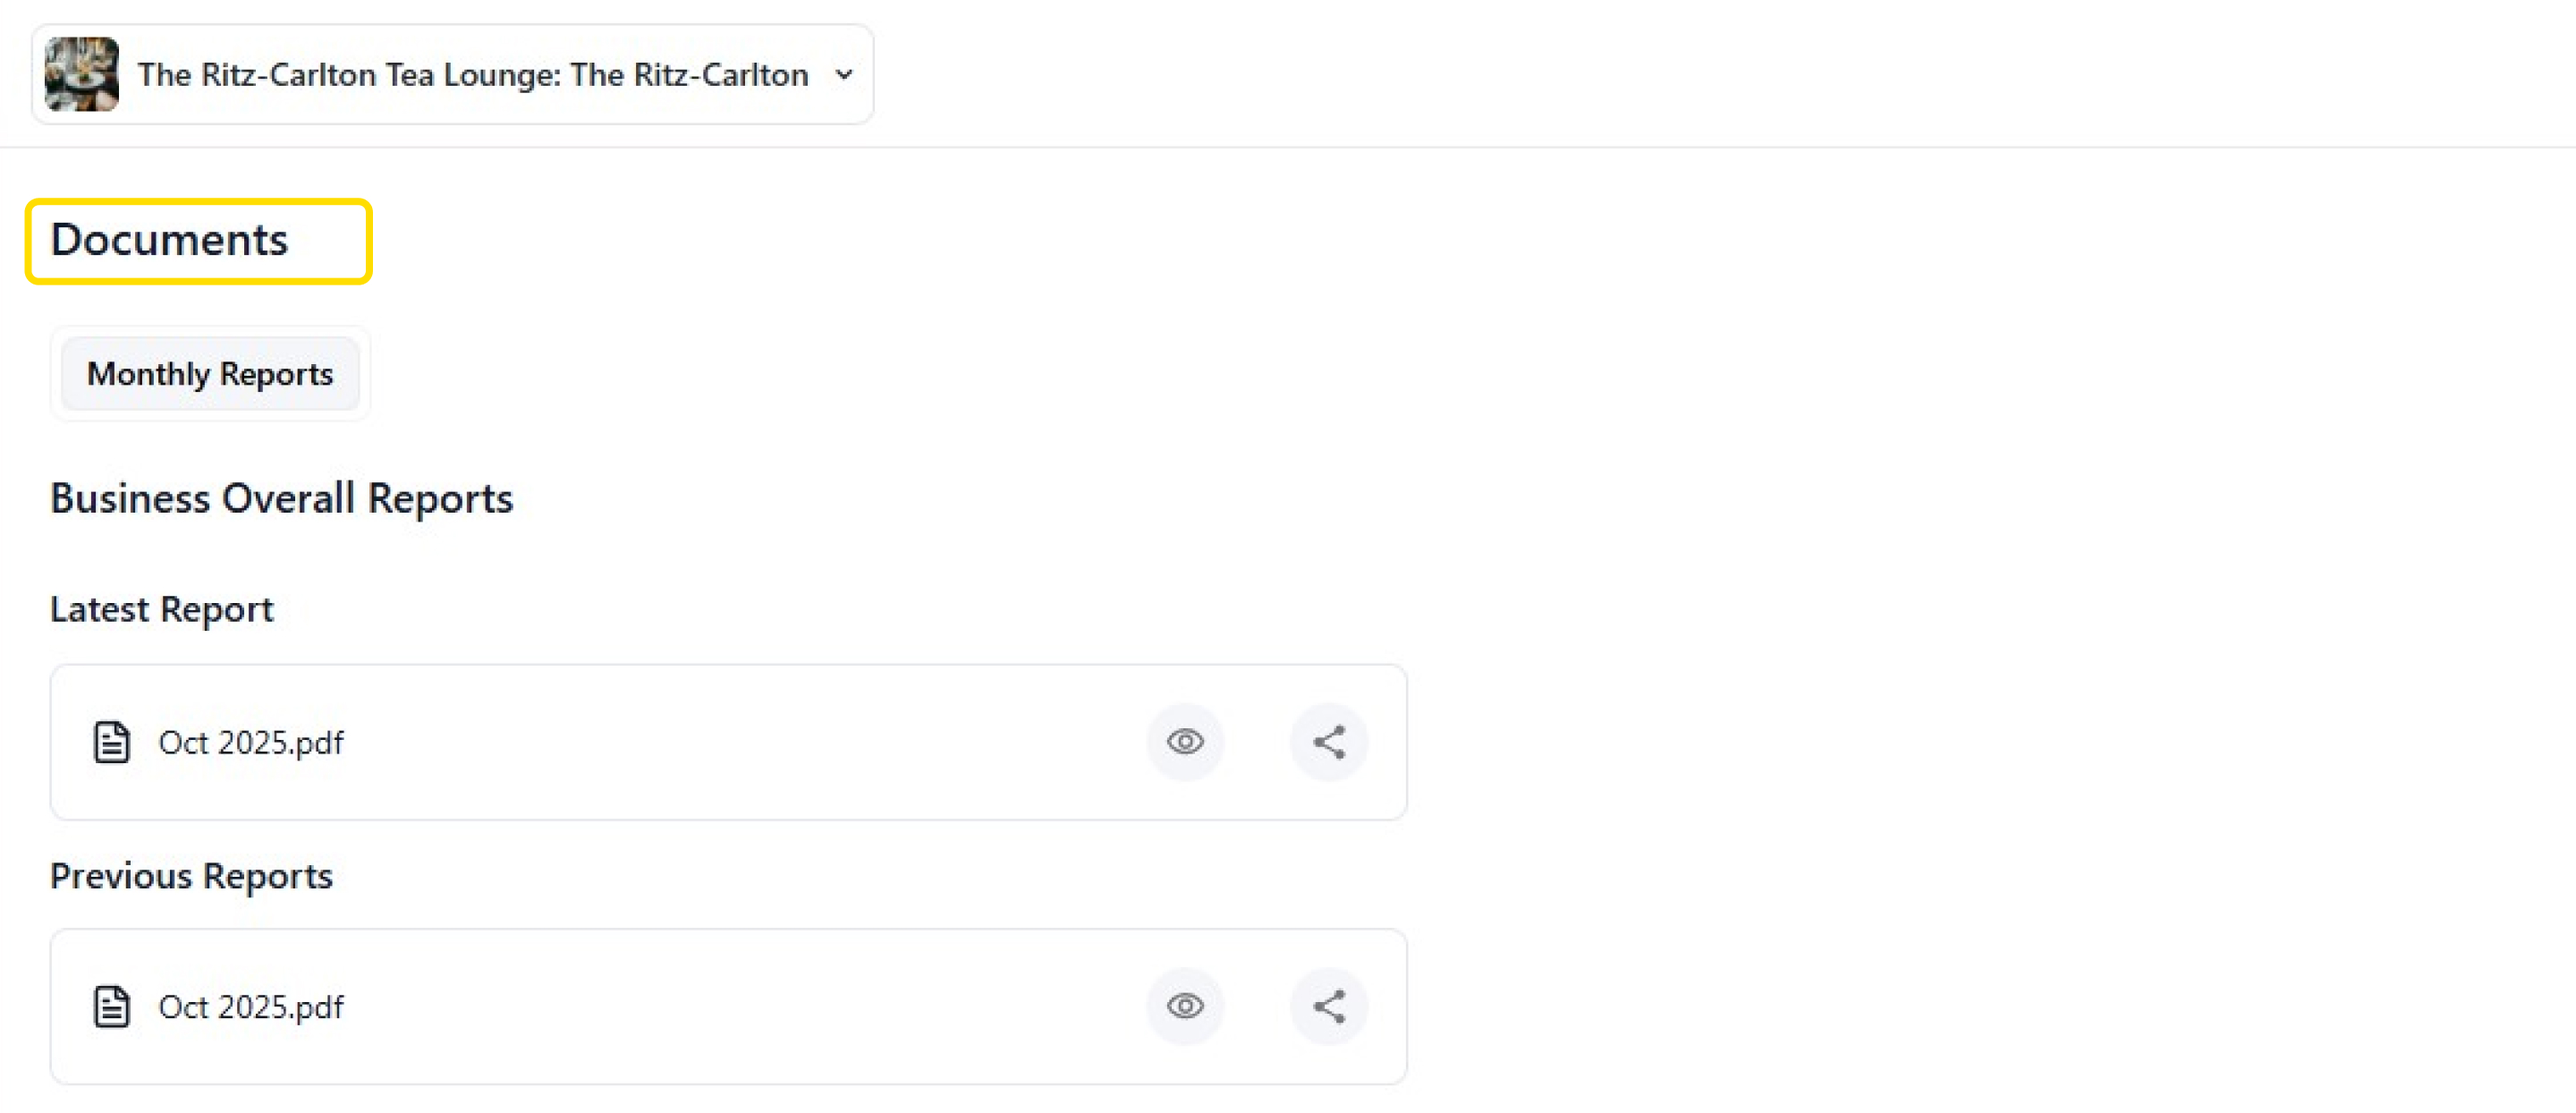Share the Previous Reports Oct 2025 file
The image size is (2576, 1113).
coord(1329,1006)
